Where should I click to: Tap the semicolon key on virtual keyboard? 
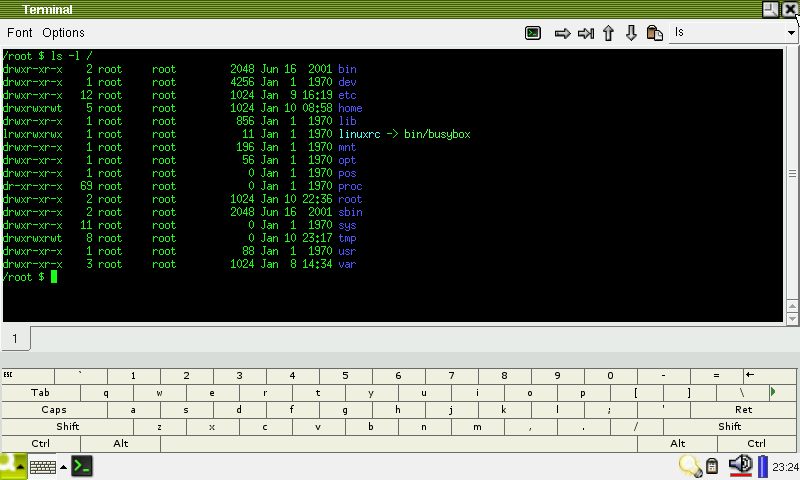pos(610,410)
